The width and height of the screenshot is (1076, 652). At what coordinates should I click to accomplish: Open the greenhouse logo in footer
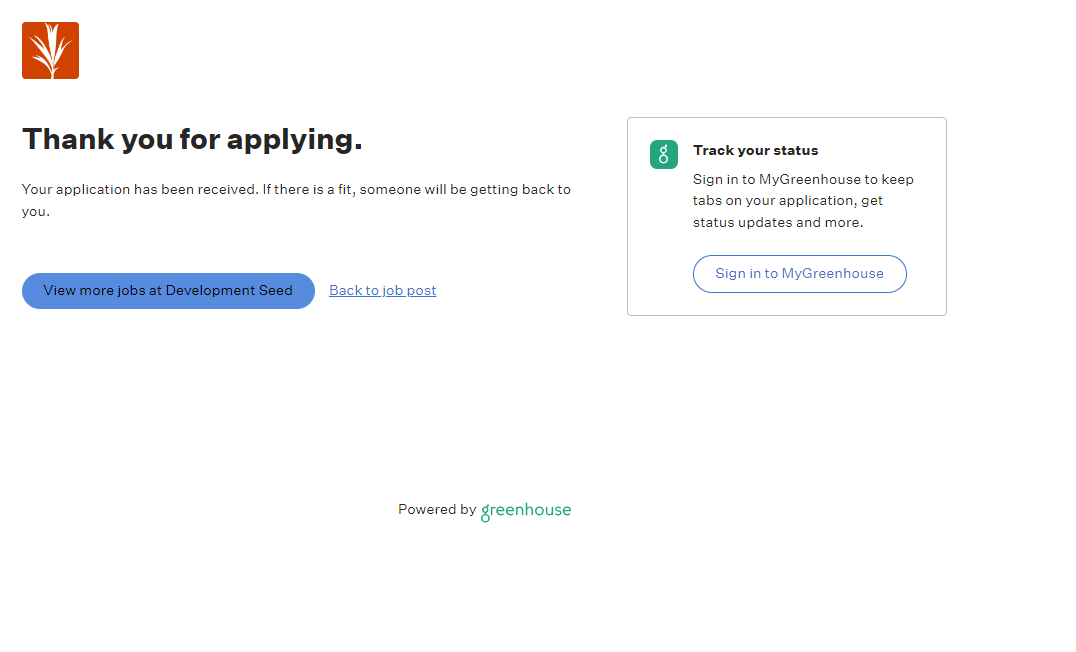coord(526,510)
